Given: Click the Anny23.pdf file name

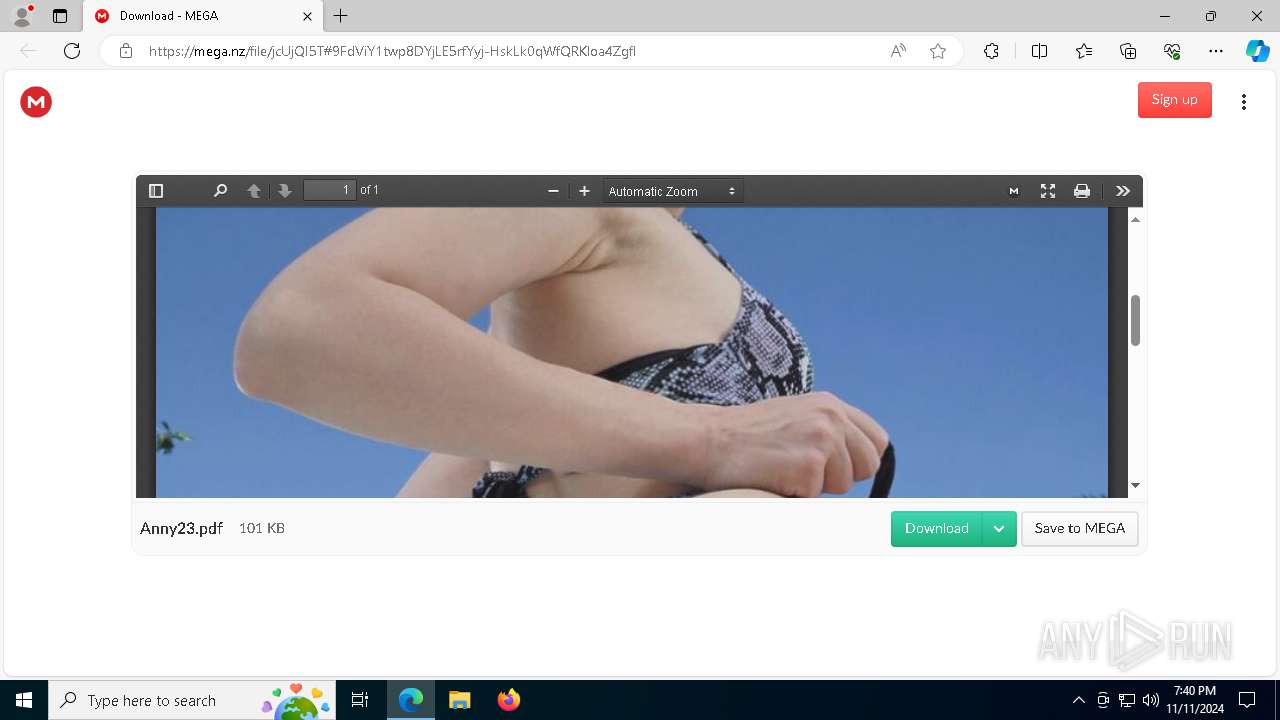Looking at the screenshot, I should 181,528.
